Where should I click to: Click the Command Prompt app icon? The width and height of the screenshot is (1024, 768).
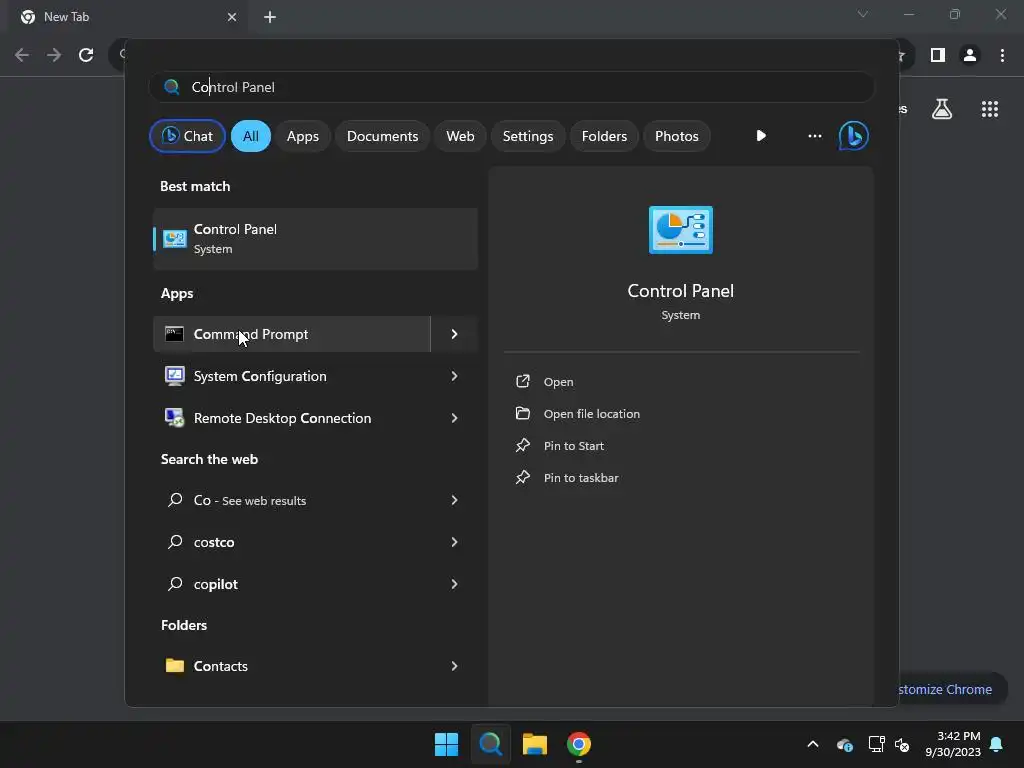coord(174,334)
